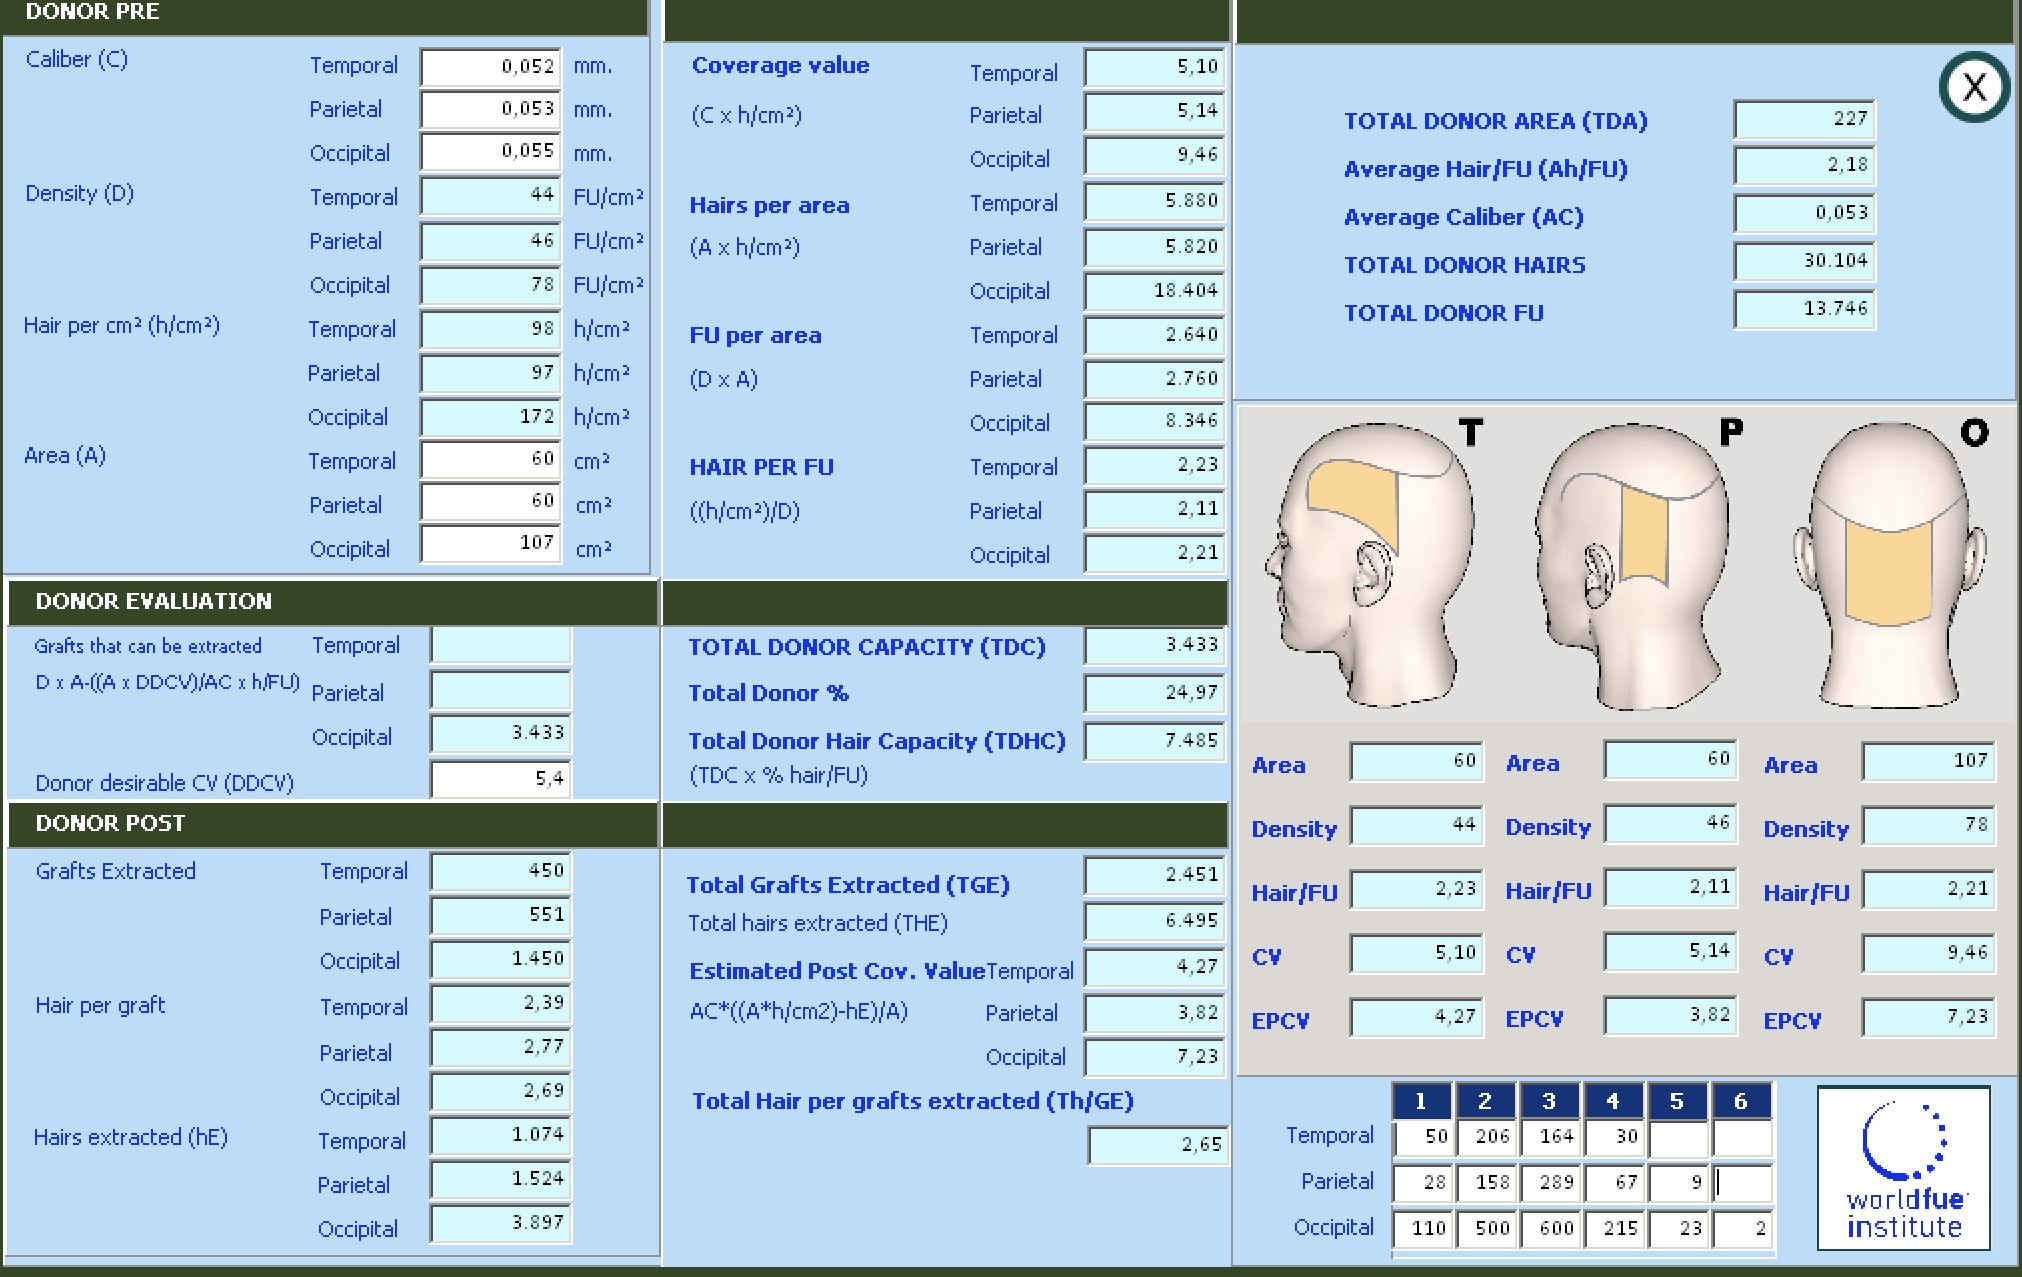Click the round X close icon
Screen dimensions: 2022x1277
(1973, 87)
